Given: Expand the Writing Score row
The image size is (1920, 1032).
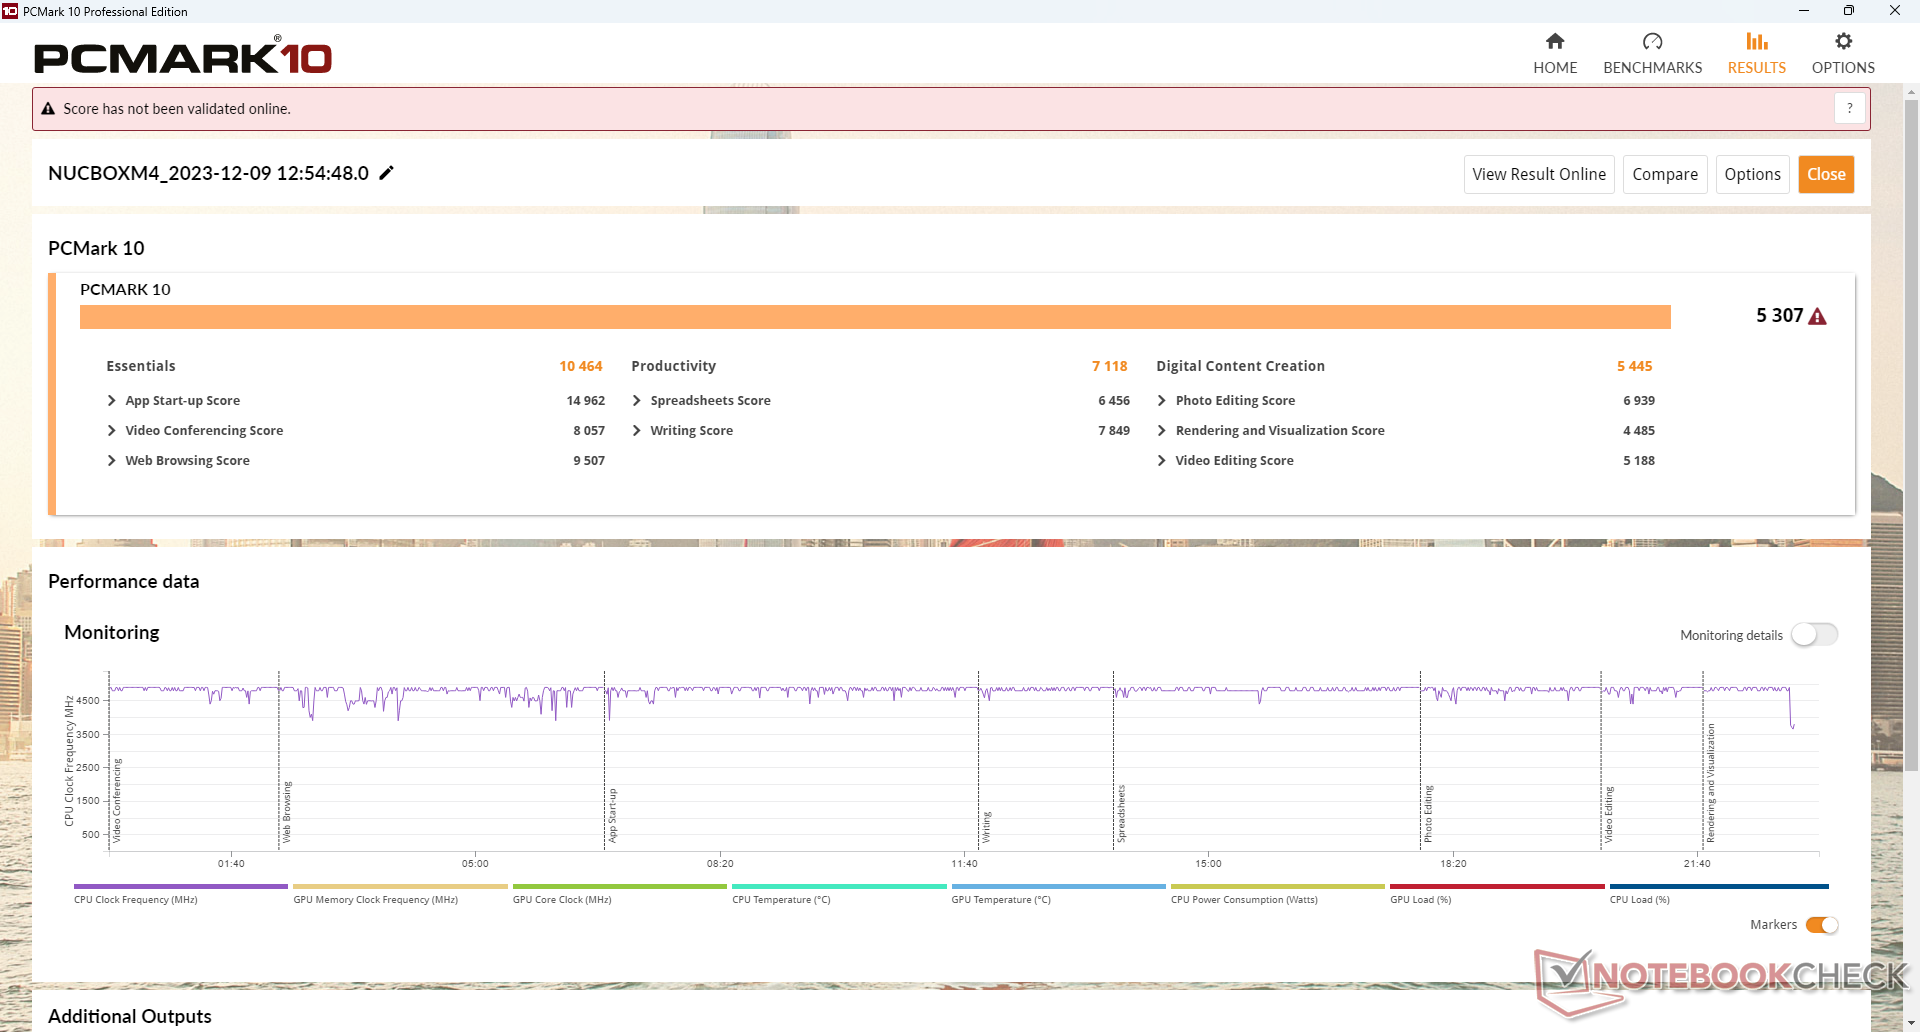Looking at the screenshot, I should (636, 431).
